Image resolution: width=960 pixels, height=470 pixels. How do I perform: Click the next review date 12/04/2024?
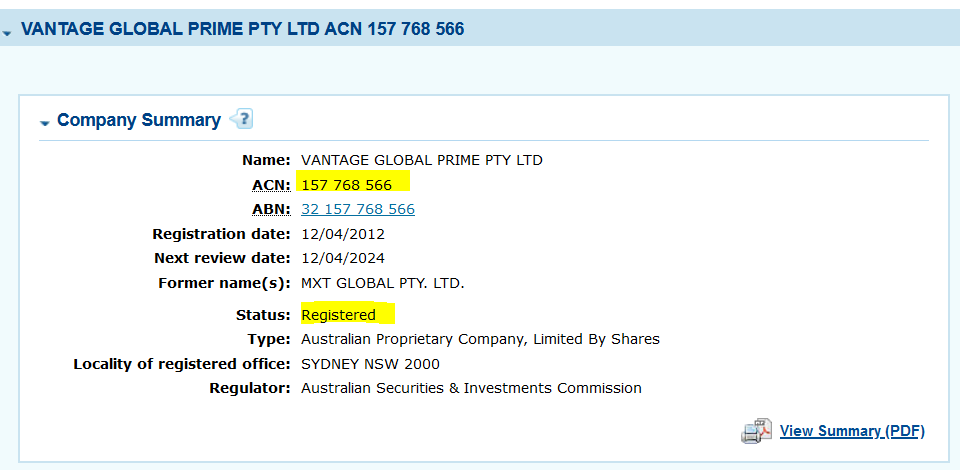click(x=343, y=258)
